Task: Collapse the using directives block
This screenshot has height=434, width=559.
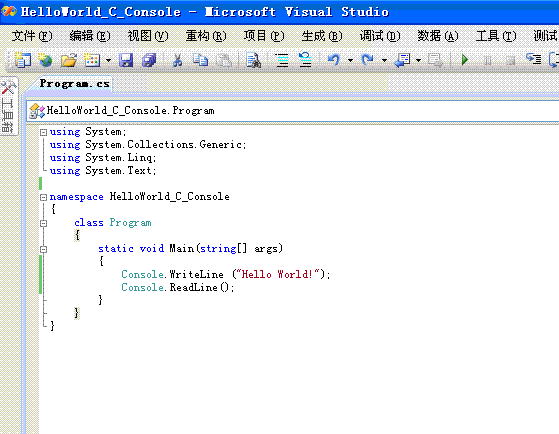Action: point(43,132)
